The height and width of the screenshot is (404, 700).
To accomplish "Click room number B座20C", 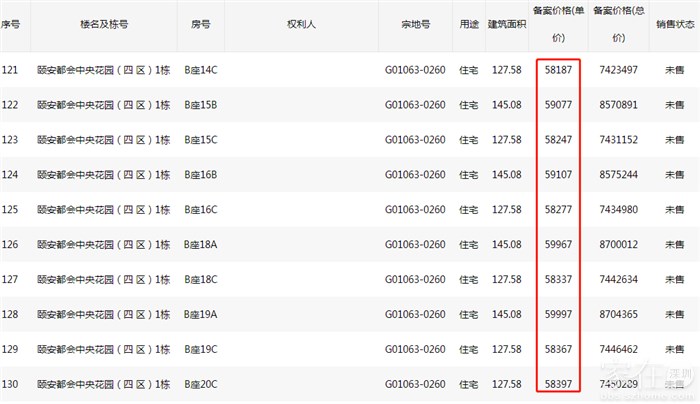I will (201, 384).
